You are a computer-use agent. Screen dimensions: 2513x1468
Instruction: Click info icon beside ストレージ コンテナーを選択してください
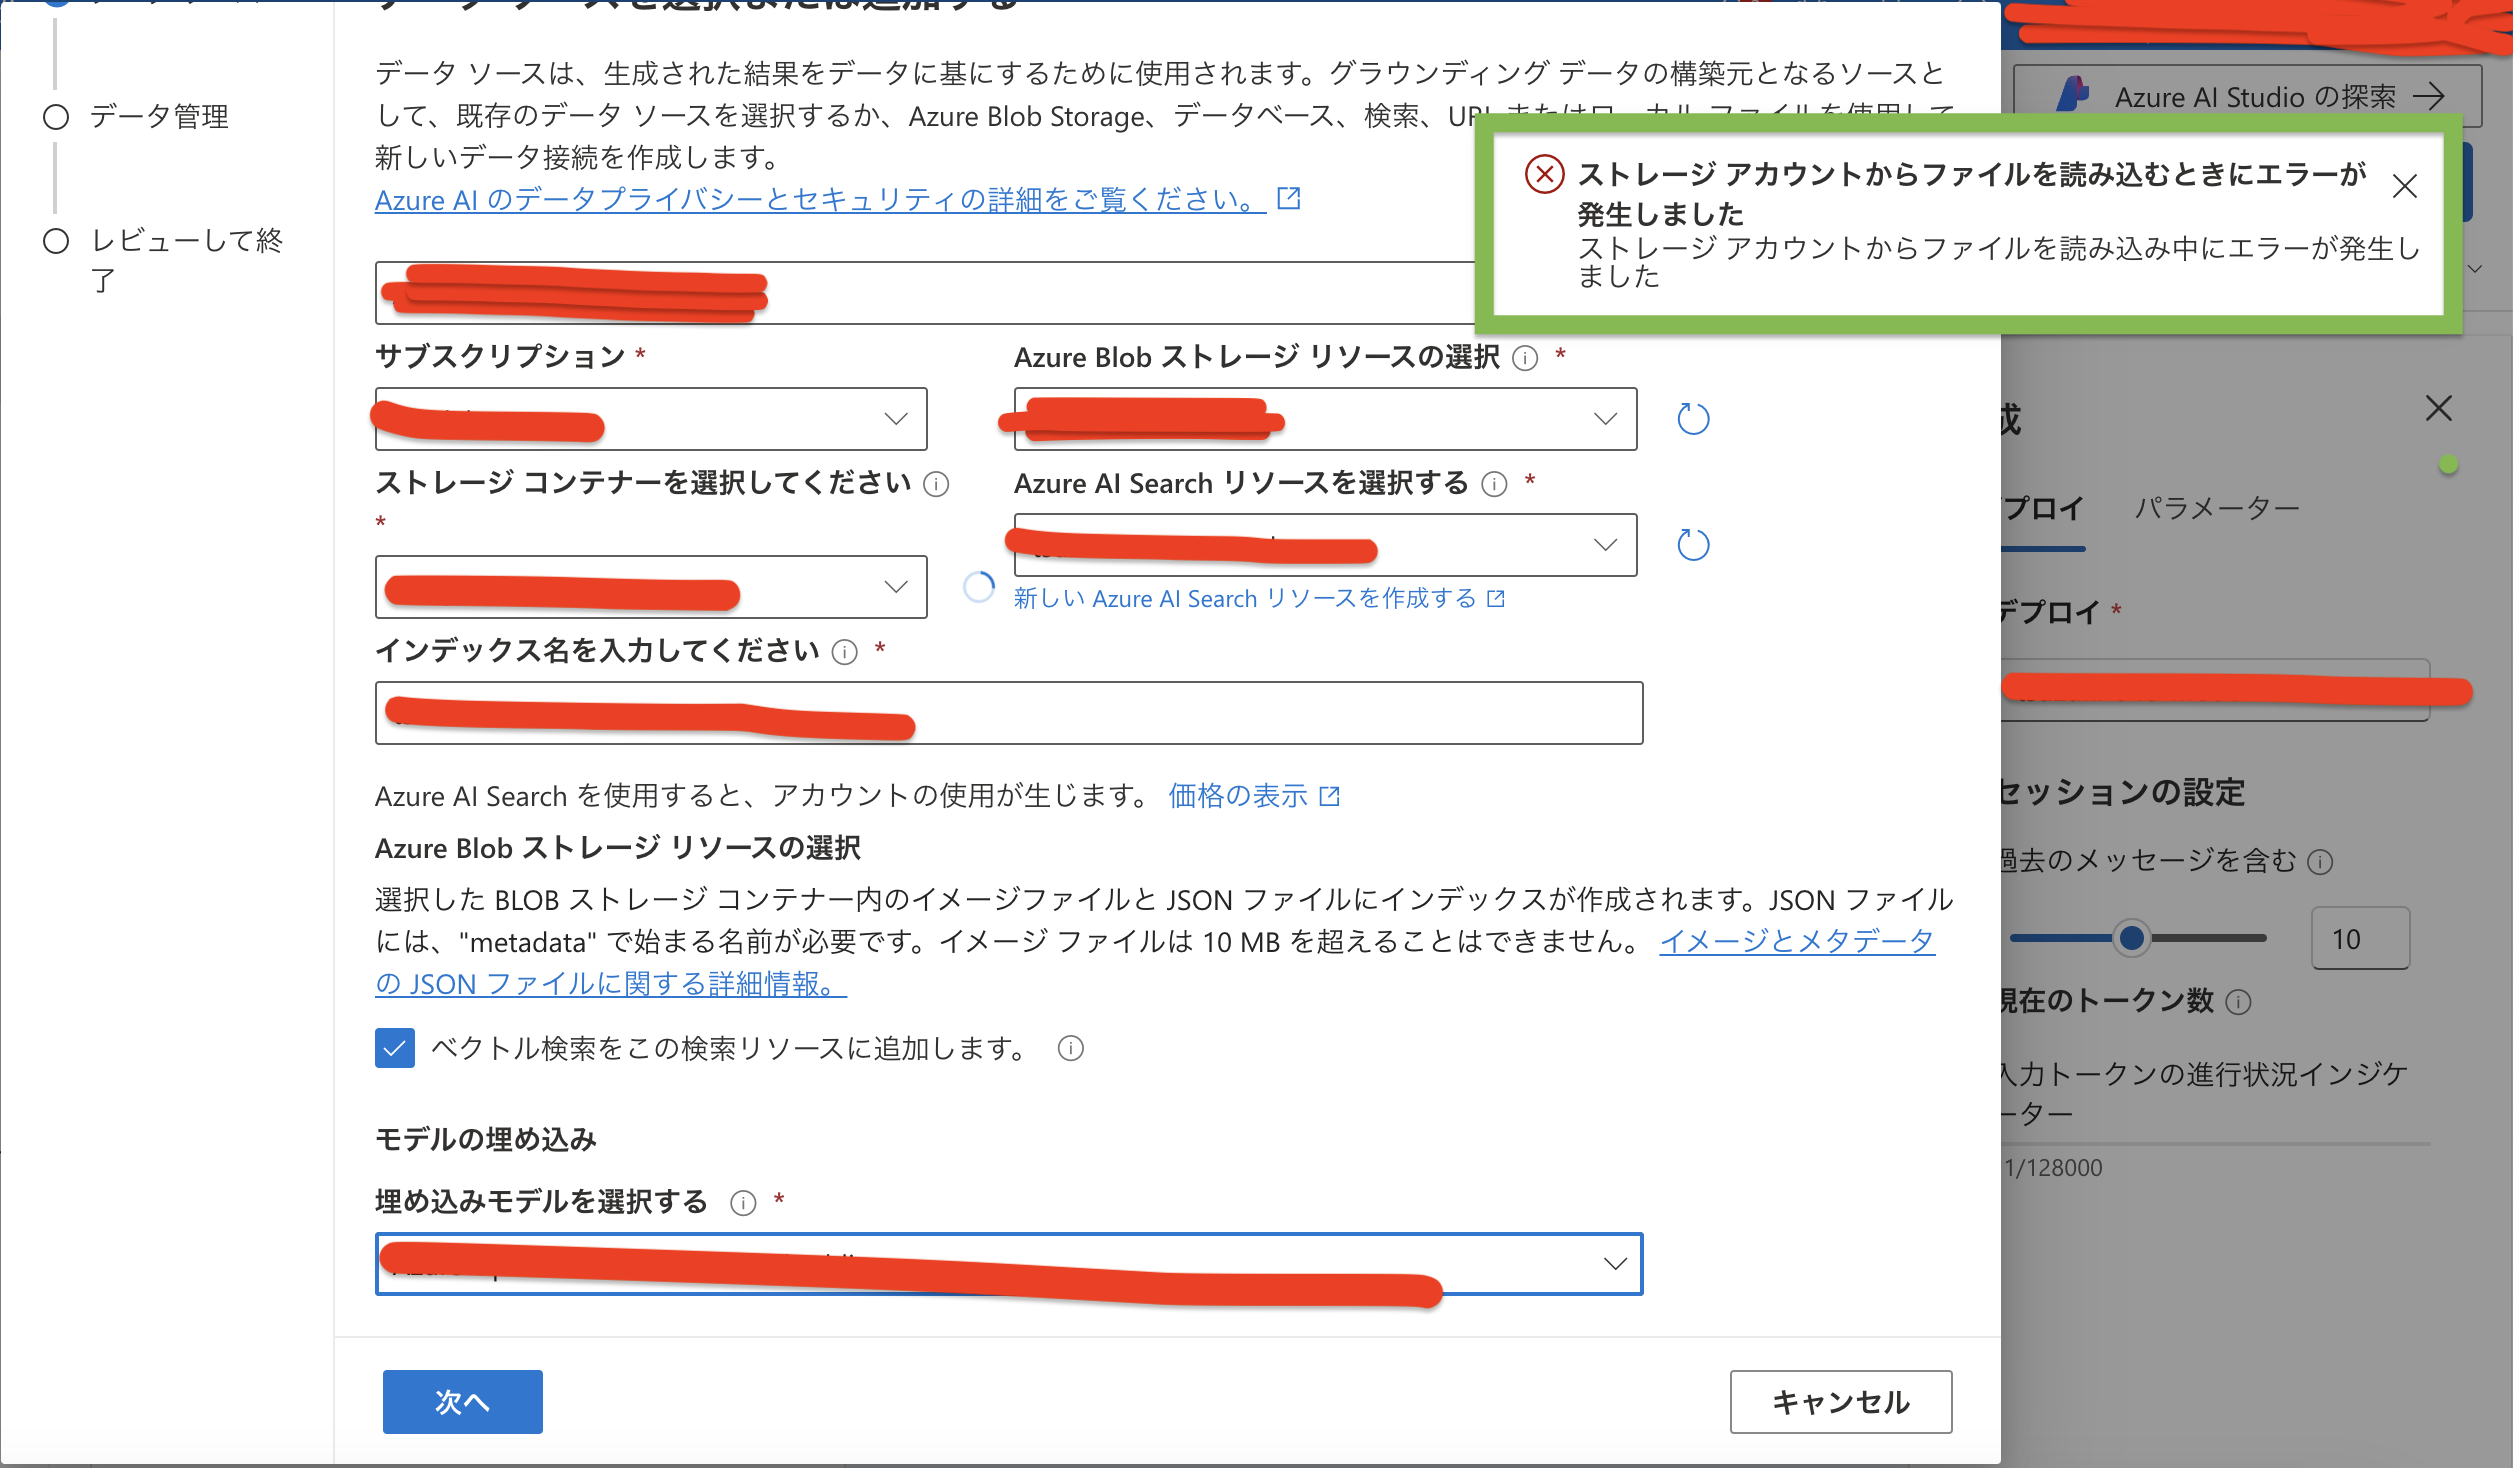[935, 484]
